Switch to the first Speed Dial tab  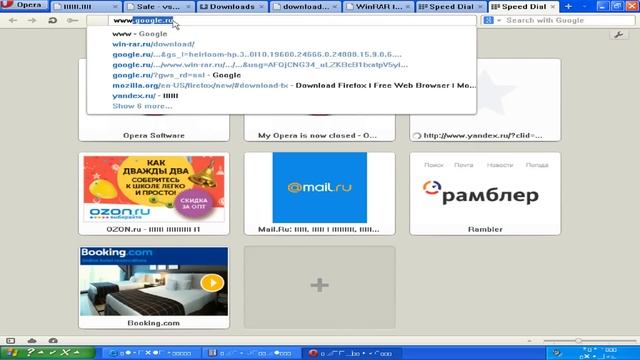[x=451, y=7]
